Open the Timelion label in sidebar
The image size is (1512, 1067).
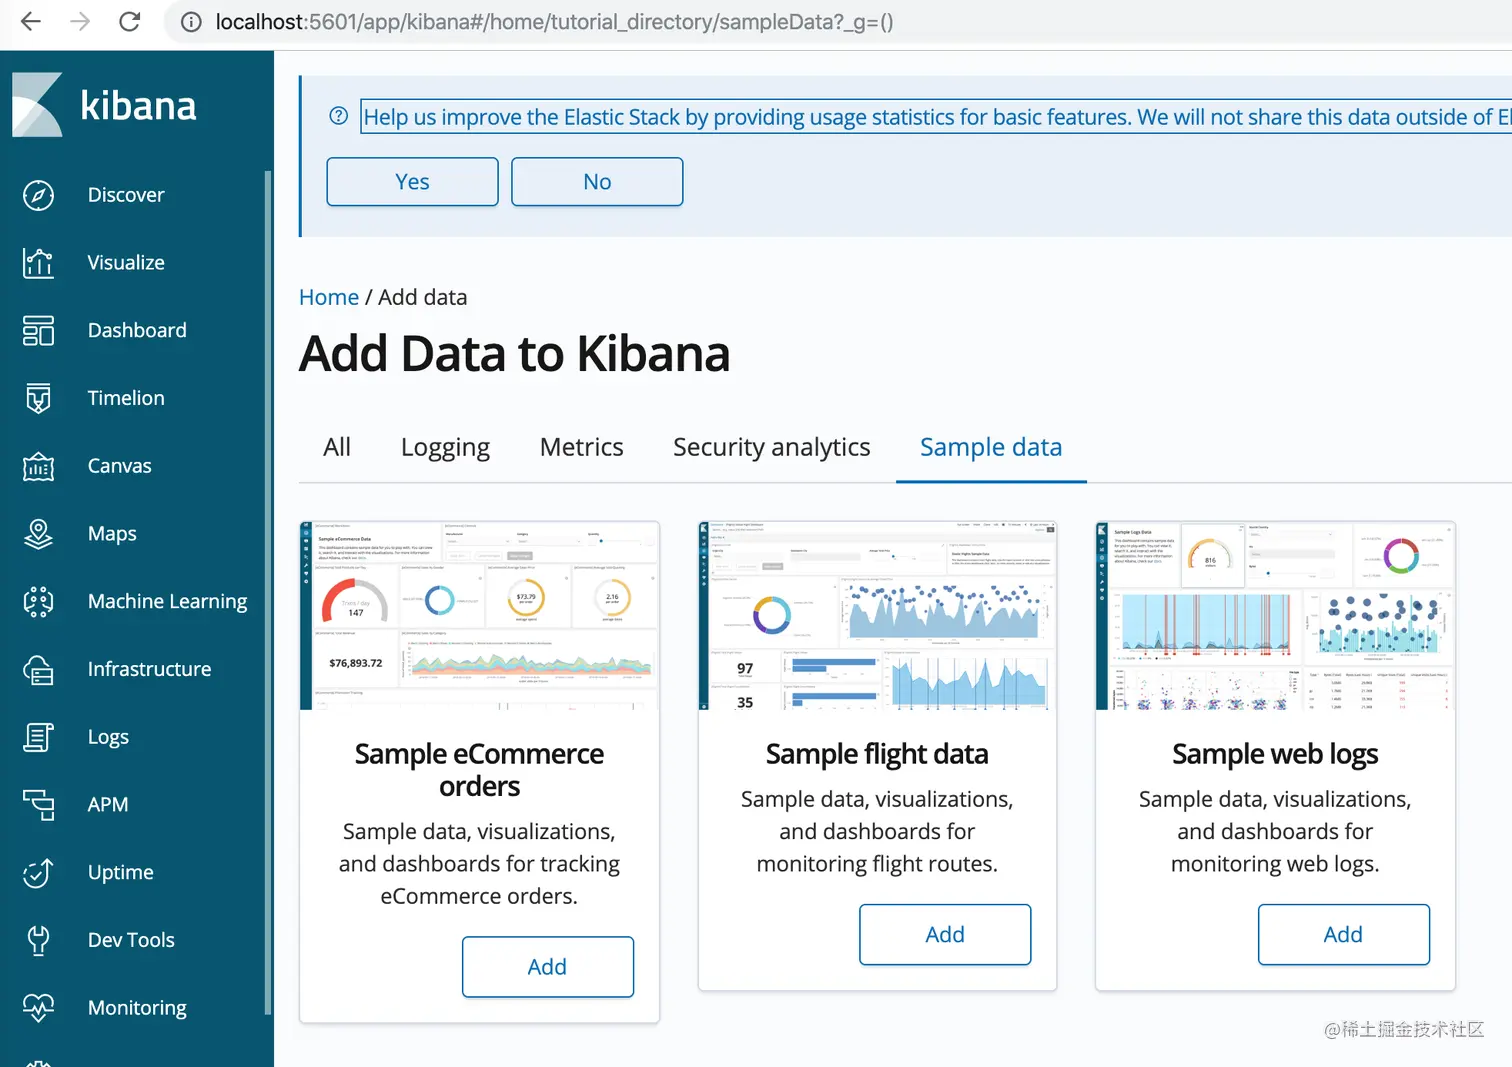(126, 398)
